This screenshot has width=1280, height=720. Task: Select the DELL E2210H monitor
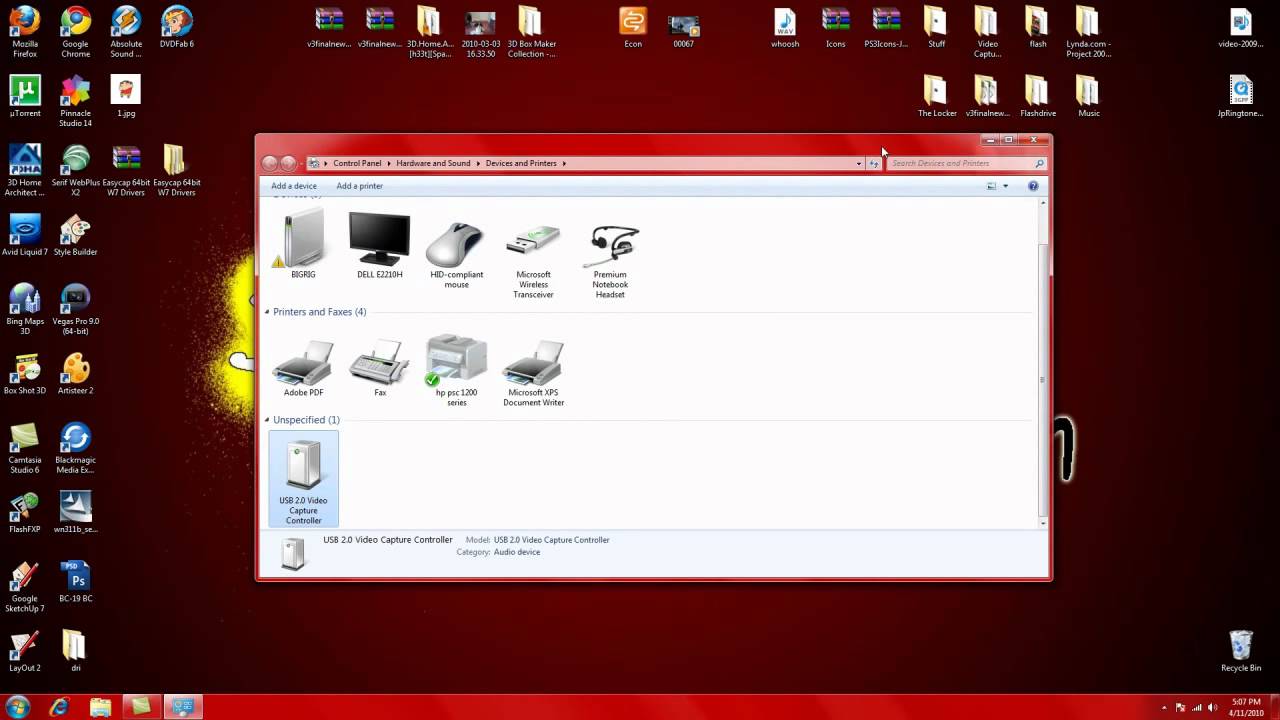click(380, 244)
